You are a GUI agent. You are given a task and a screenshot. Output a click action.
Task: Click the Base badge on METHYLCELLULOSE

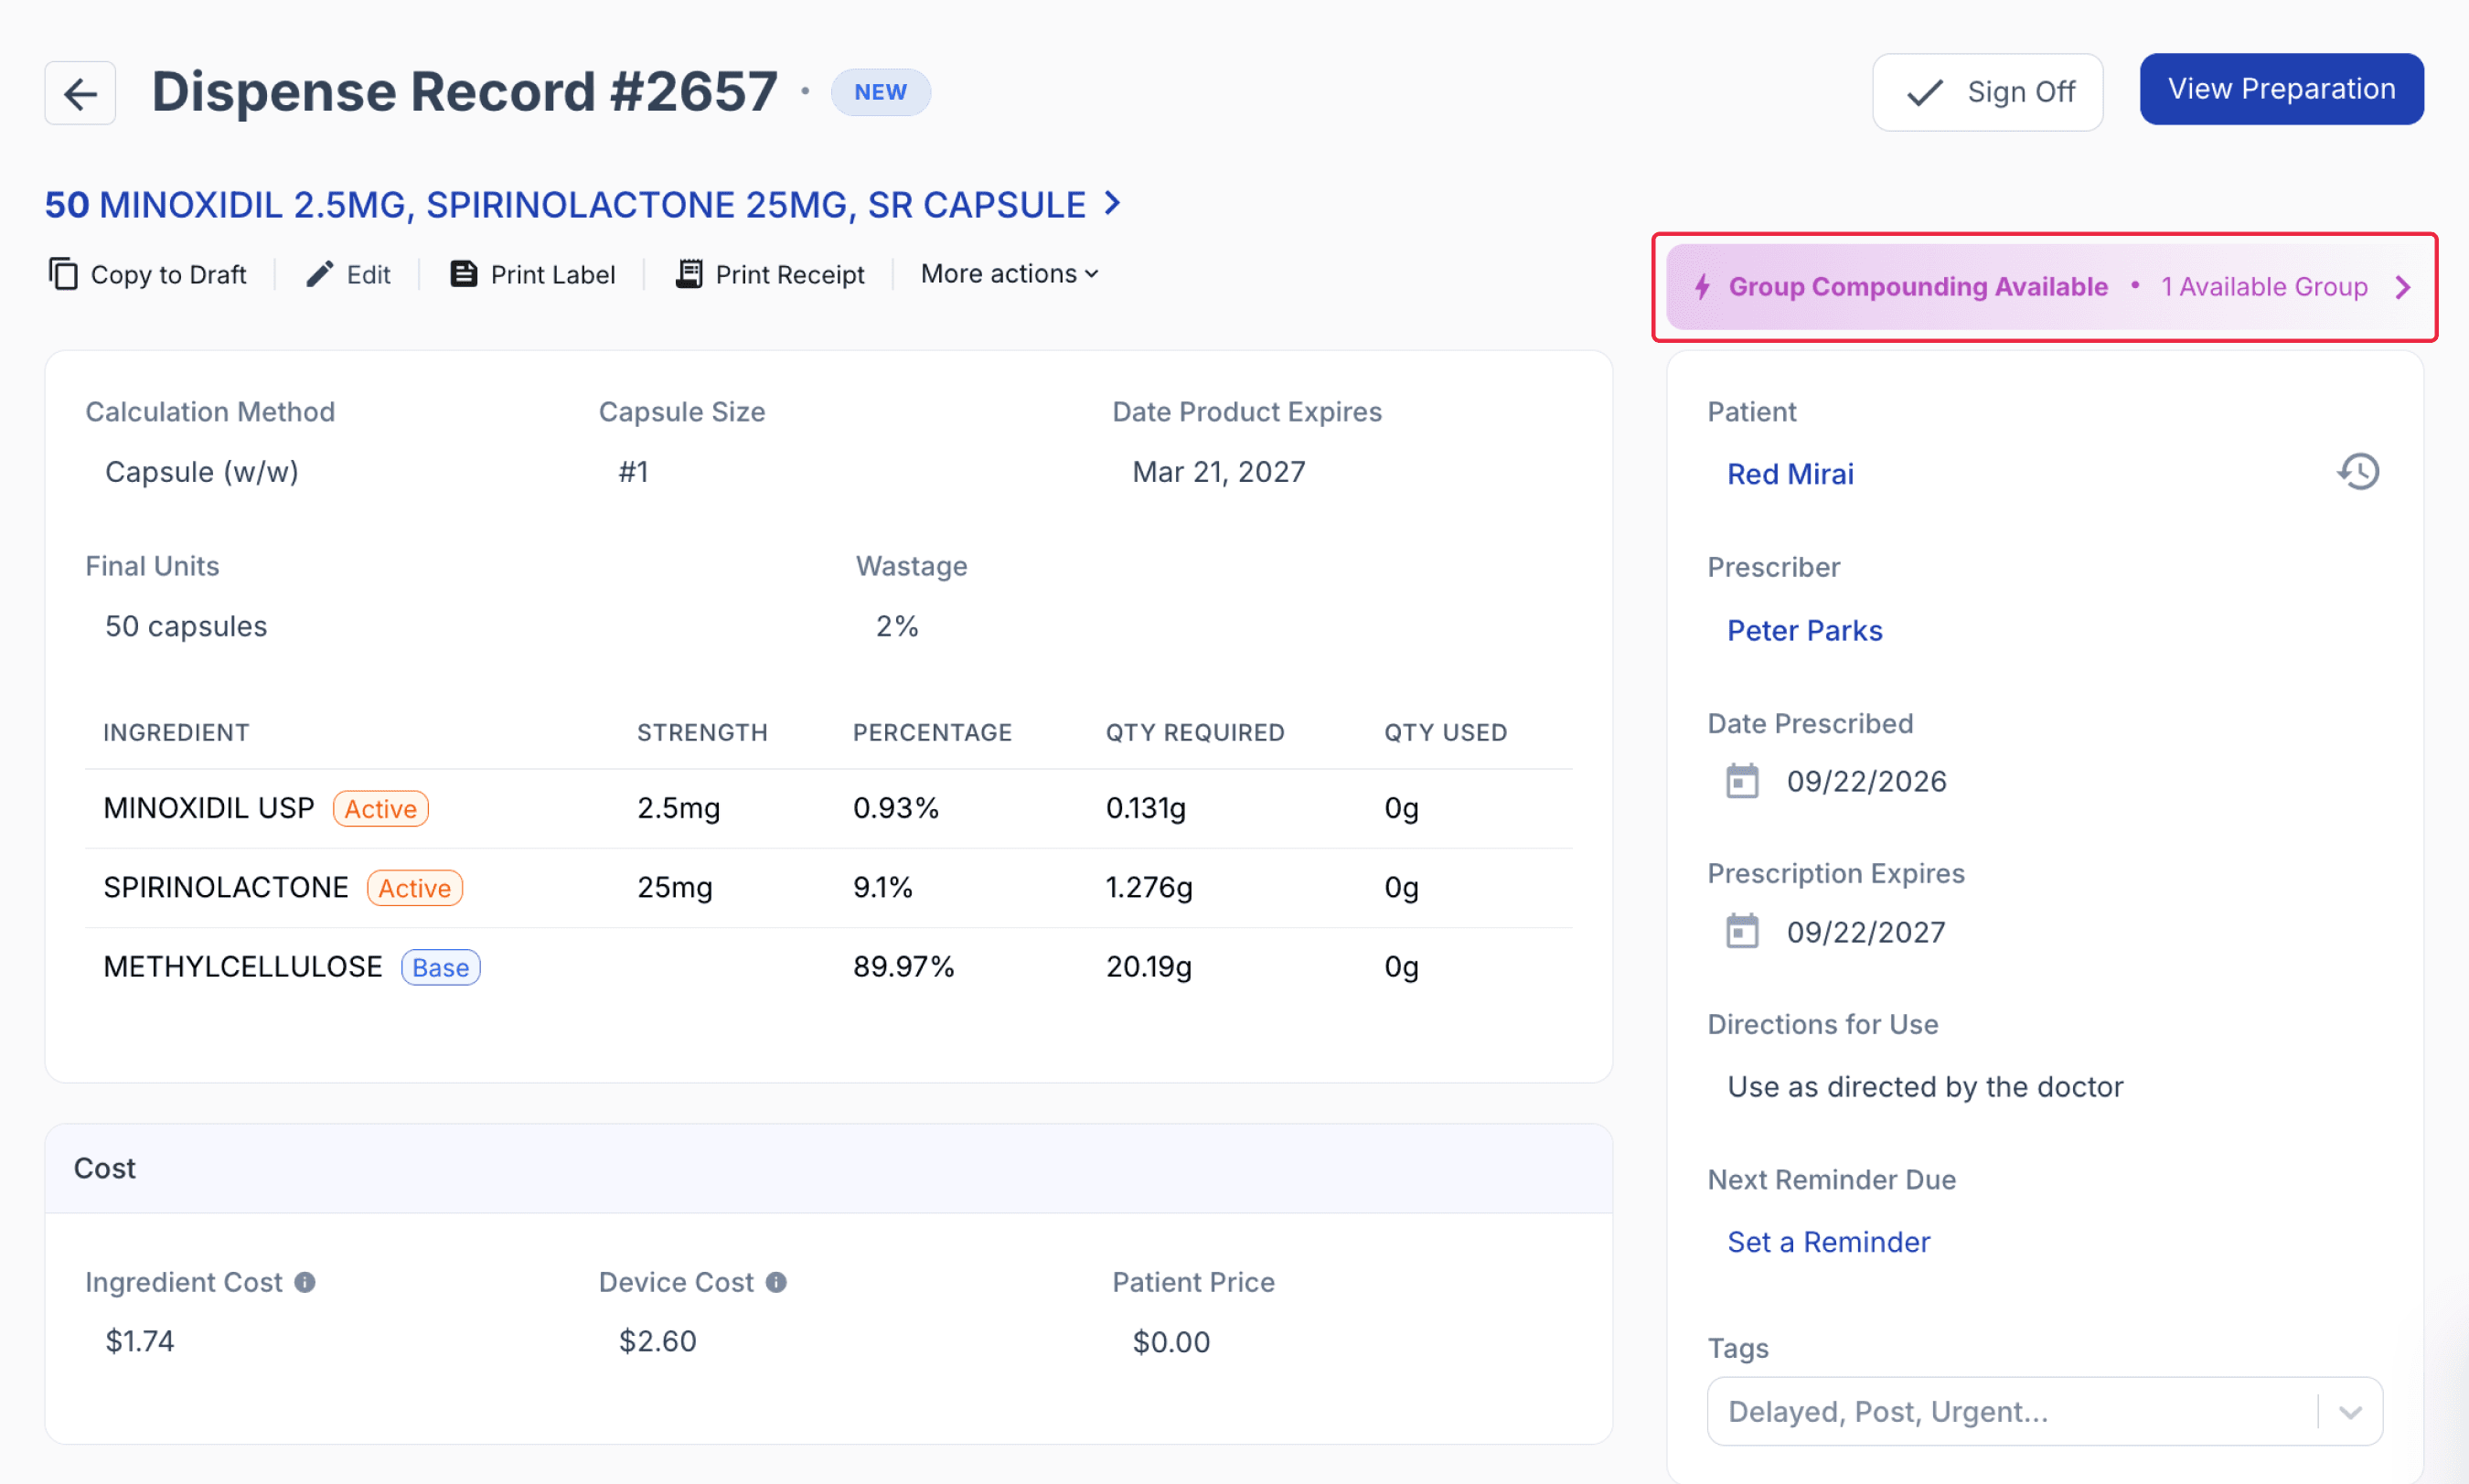(440, 968)
